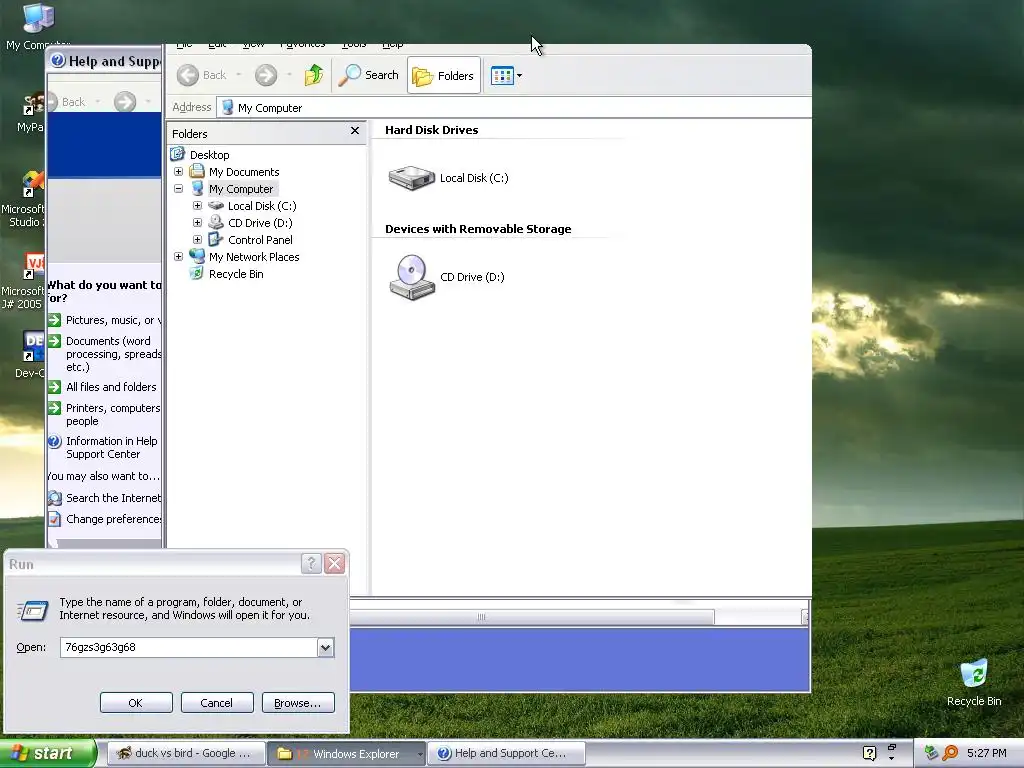Viewport: 1024px width, 768px height.
Task: Click the Run dialog Open text field
Action: pyautogui.click(x=189, y=647)
